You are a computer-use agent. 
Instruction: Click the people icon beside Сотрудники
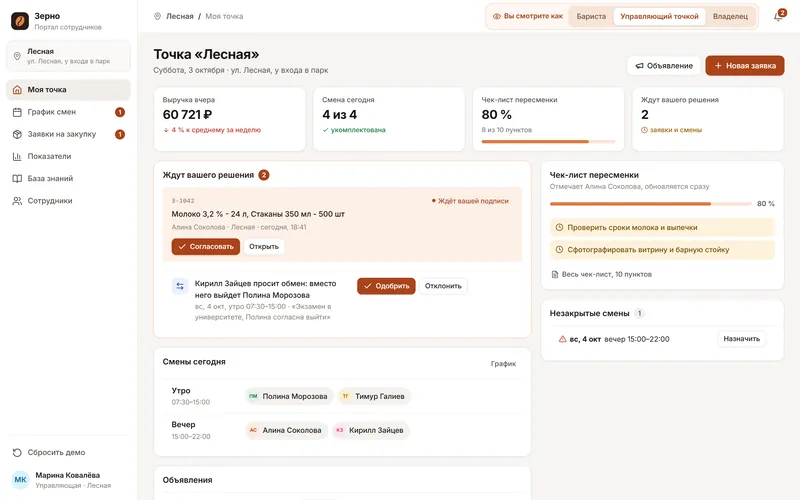tap(17, 201)
